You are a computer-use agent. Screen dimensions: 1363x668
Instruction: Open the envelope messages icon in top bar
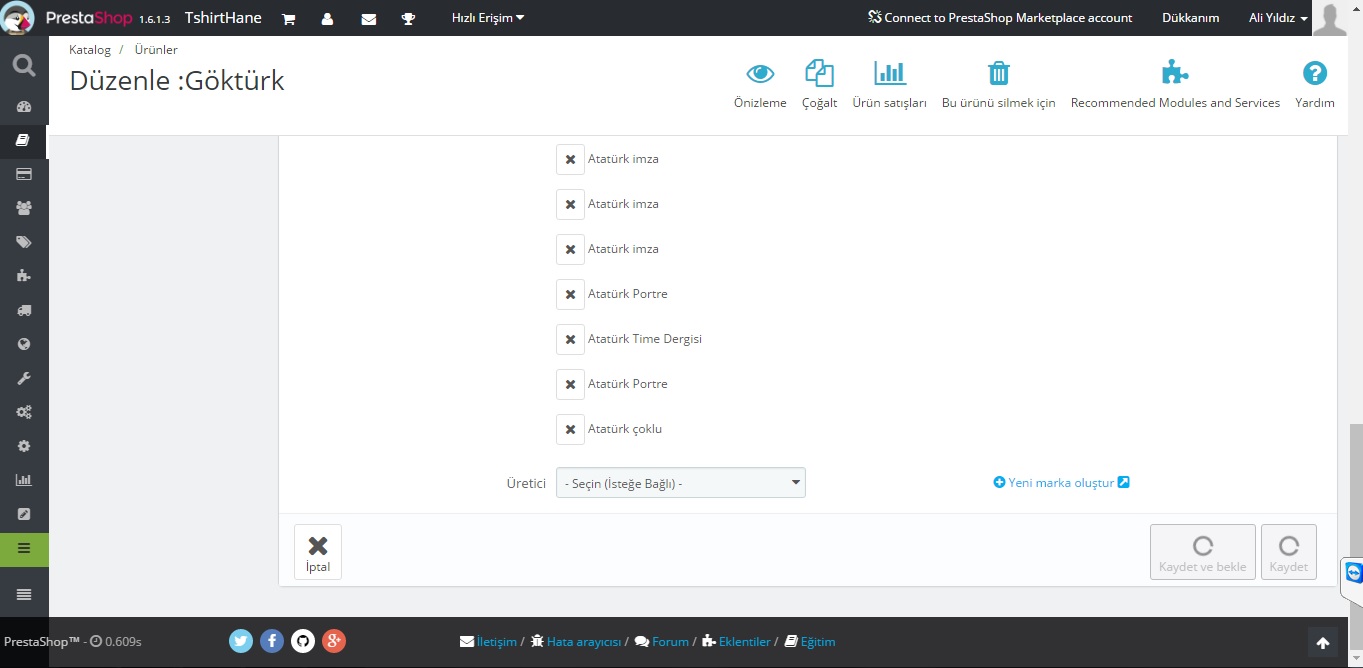pos(368,19)
